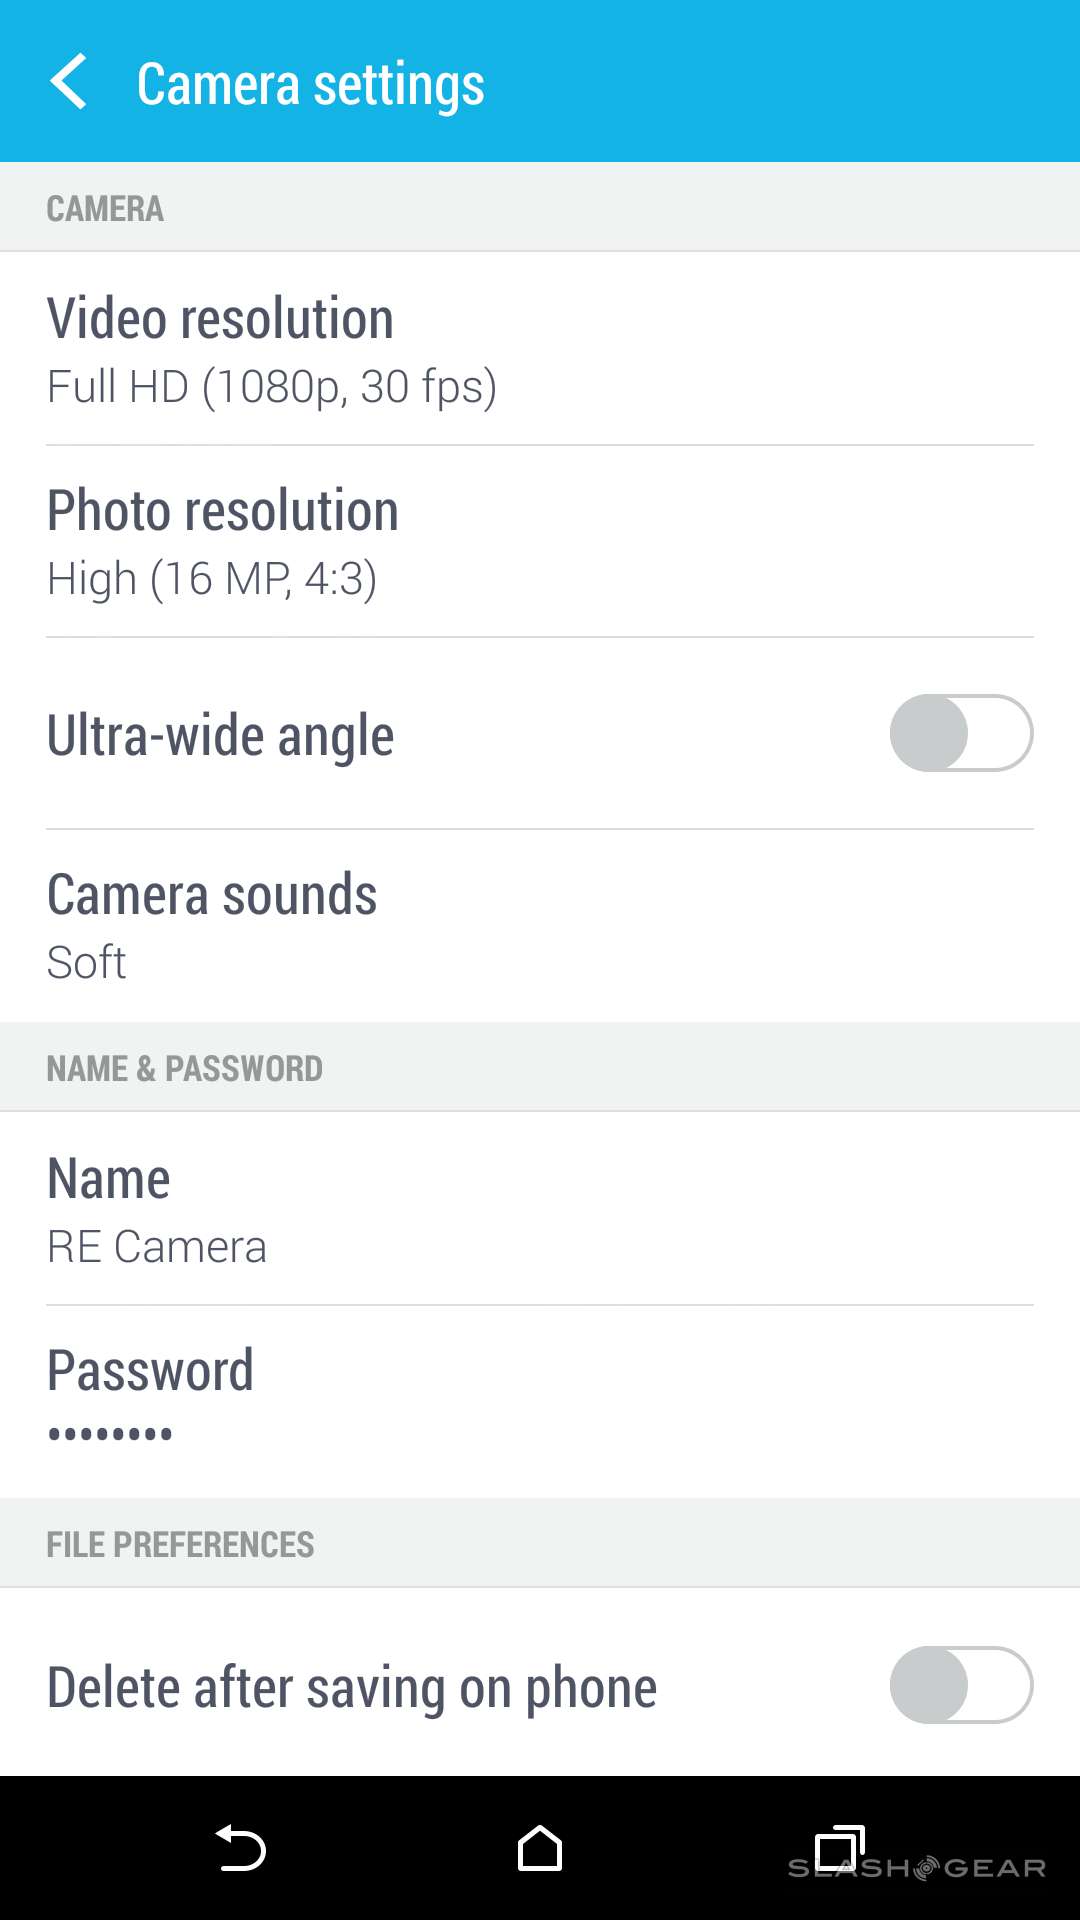The height and width of the screenshot is (1920, 1080).
Task: Tap the Delete after saving label
Action: click(352, 1688)
